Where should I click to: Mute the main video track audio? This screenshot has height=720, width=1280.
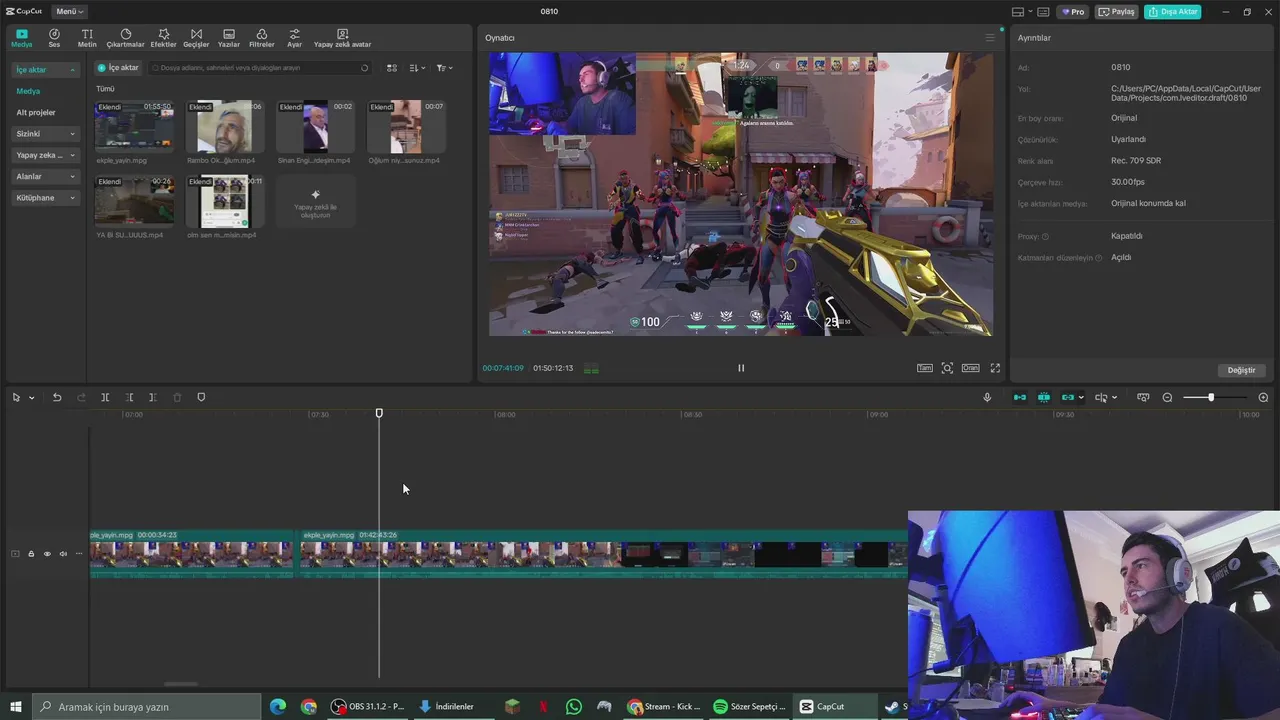[63, 554]
